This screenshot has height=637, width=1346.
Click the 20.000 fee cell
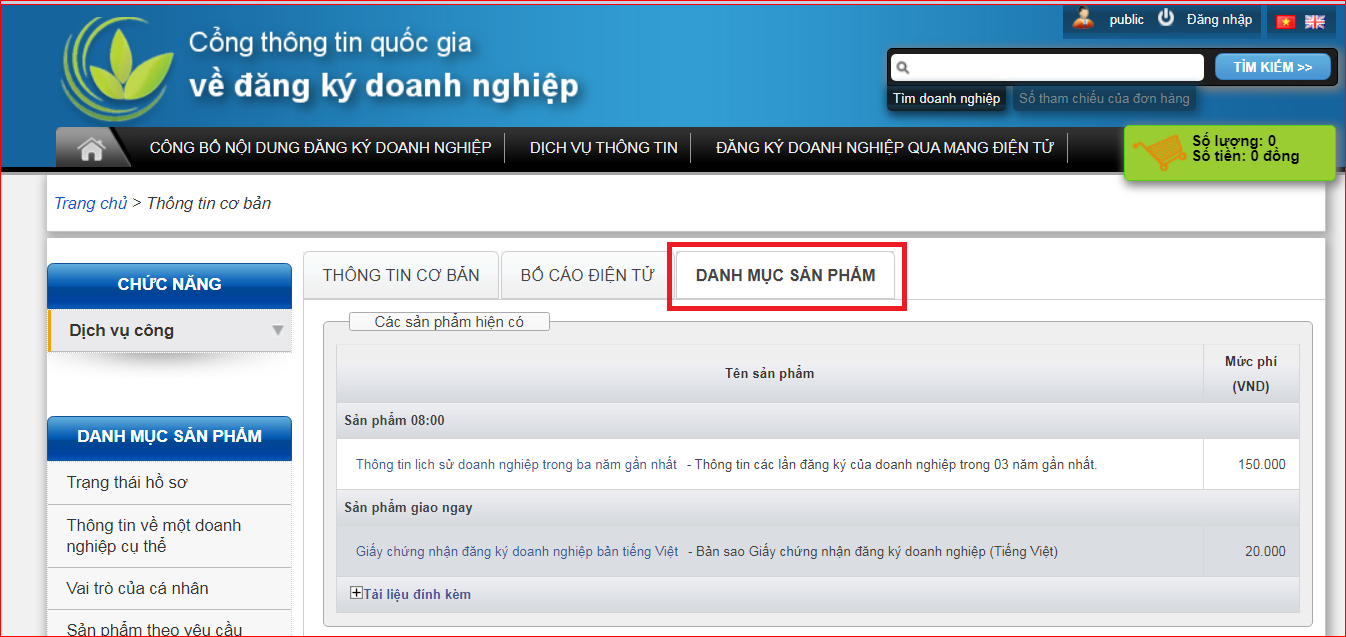[1251, 551]
